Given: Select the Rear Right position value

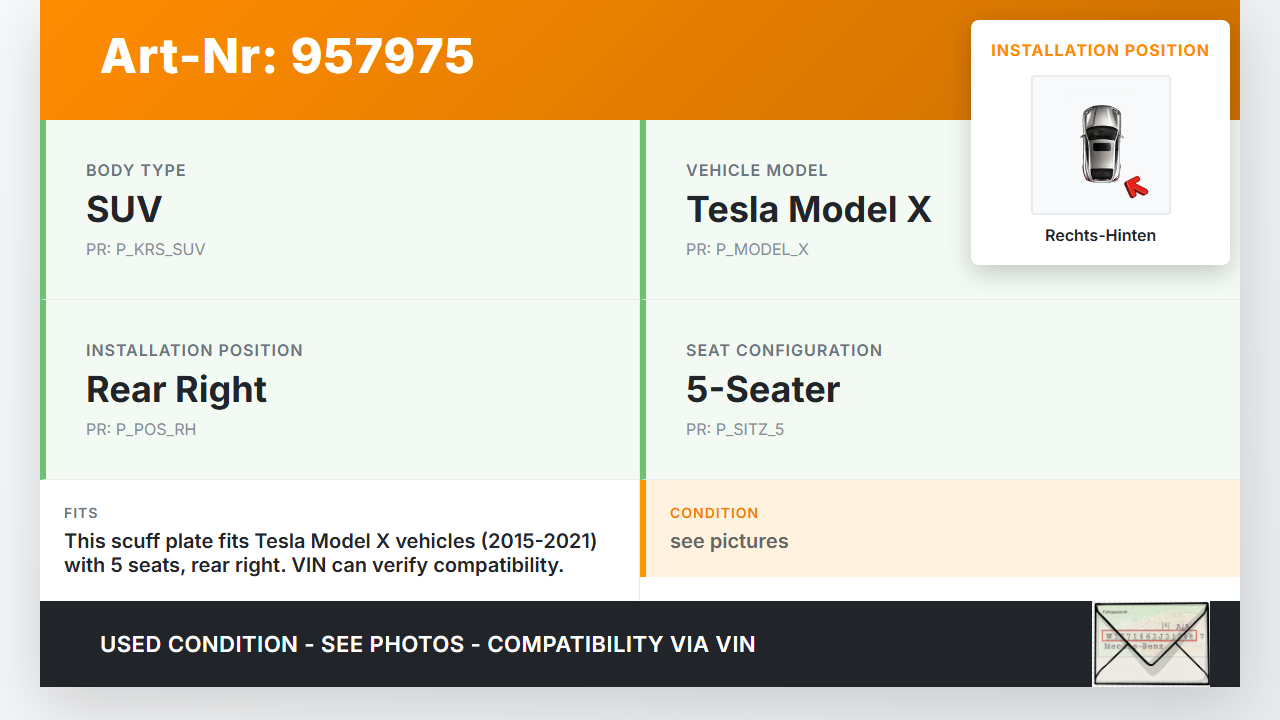Looking at the screenshot, I should pos(176,390).
